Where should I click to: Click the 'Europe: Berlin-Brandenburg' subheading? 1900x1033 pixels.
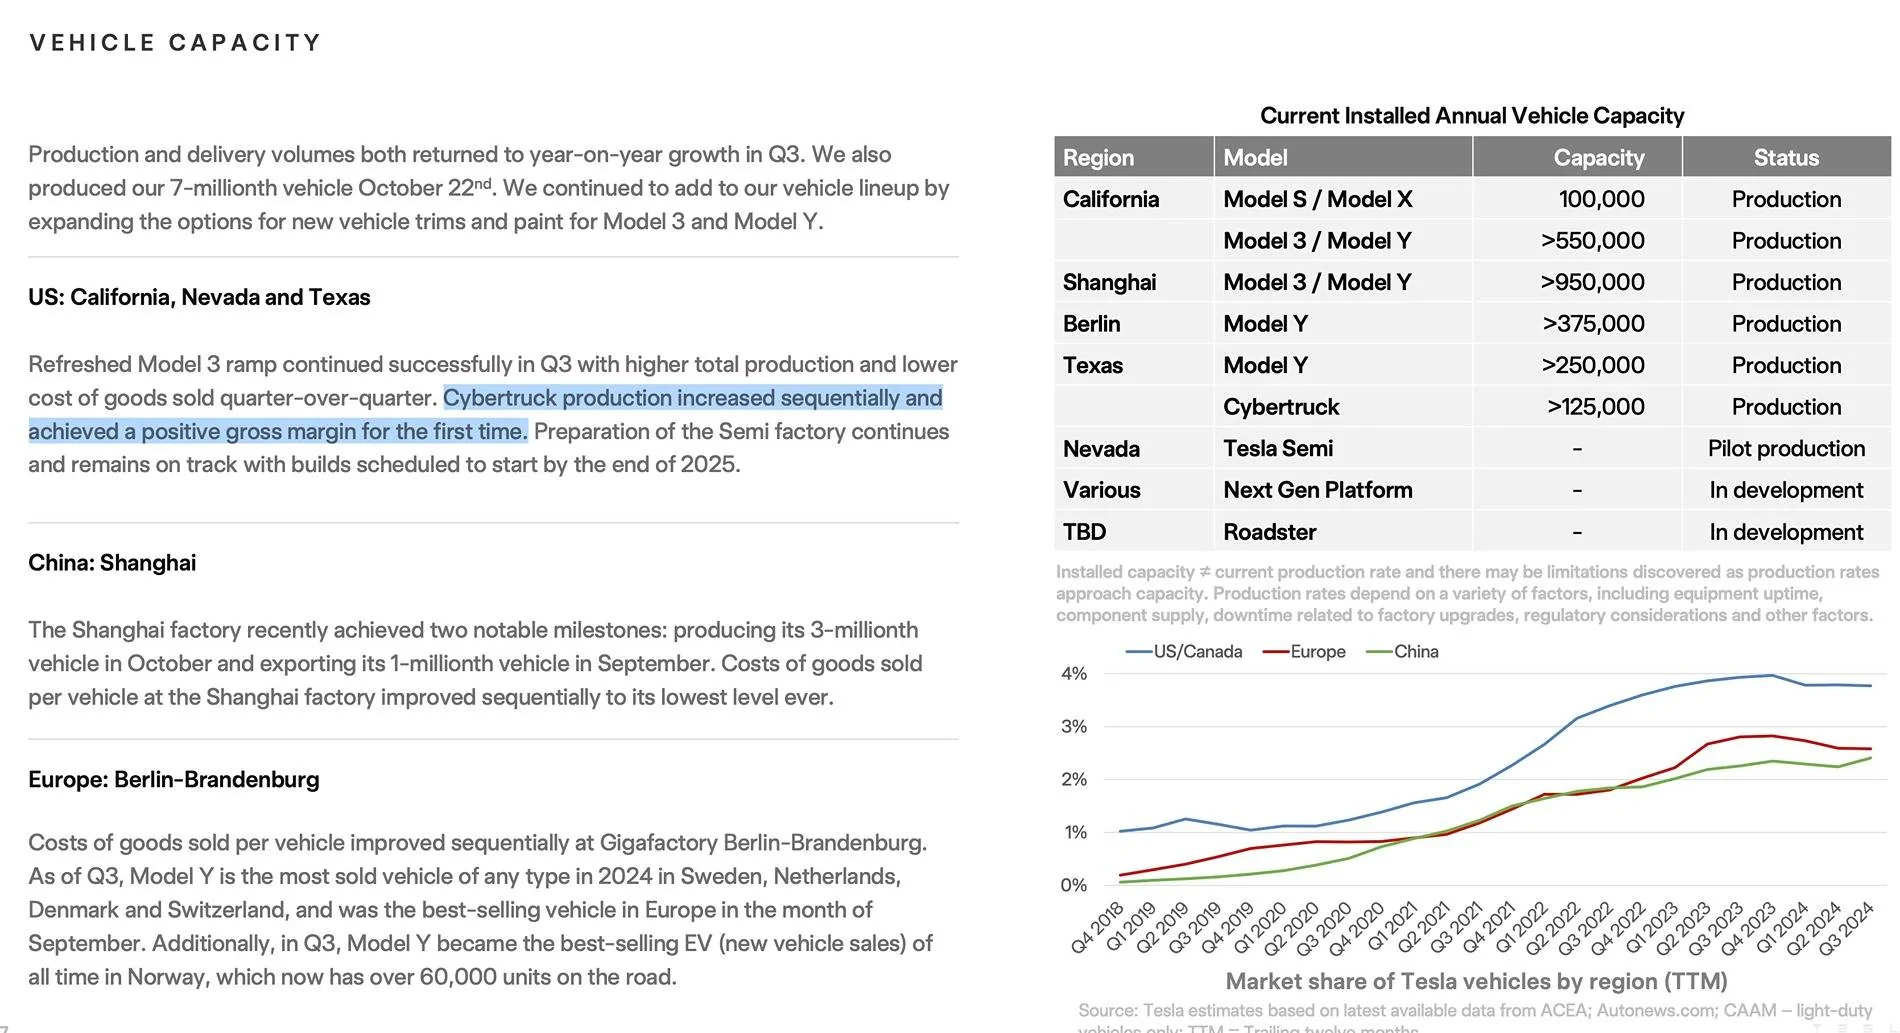click(x=174, y=780)
